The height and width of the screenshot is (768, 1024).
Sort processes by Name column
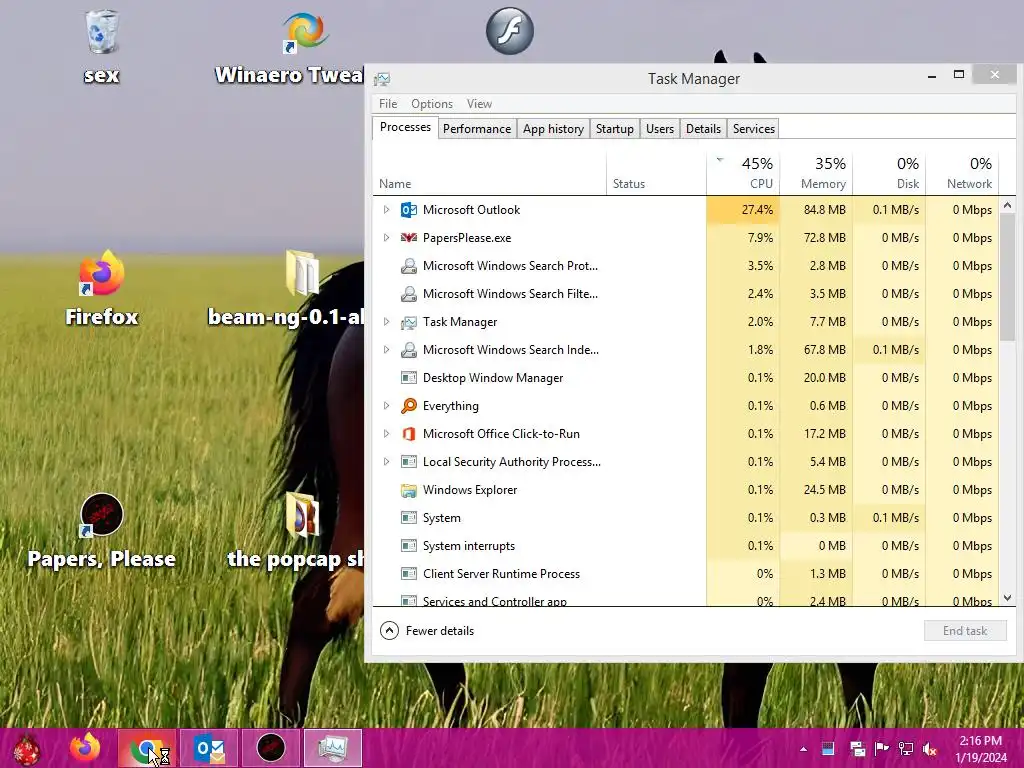tap(490, 173)
